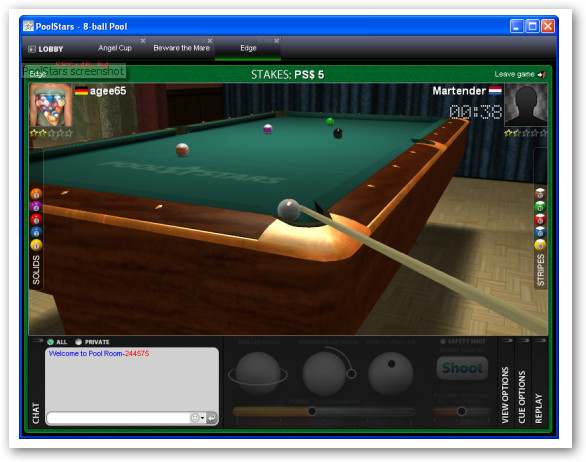Close the Beware the Mare tab
586x462 pixels.
click(210, 41)
